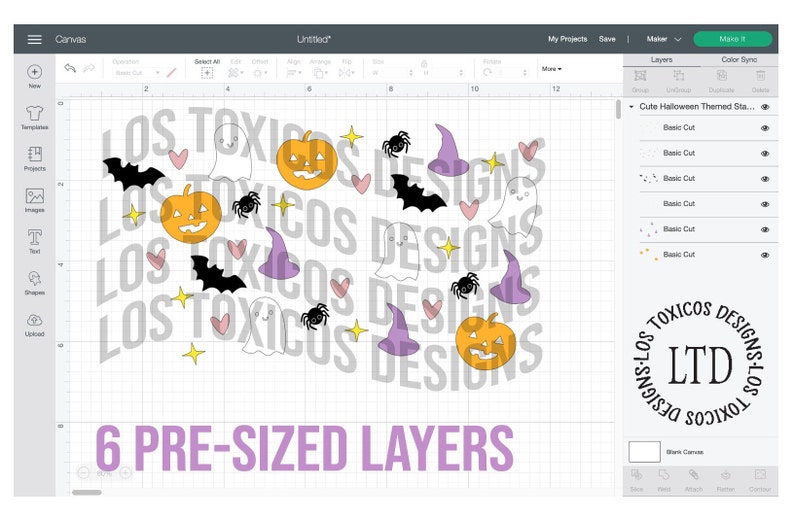Select the Text tool
This screenshot has height=519, width=794.
[x=34, y=241]
